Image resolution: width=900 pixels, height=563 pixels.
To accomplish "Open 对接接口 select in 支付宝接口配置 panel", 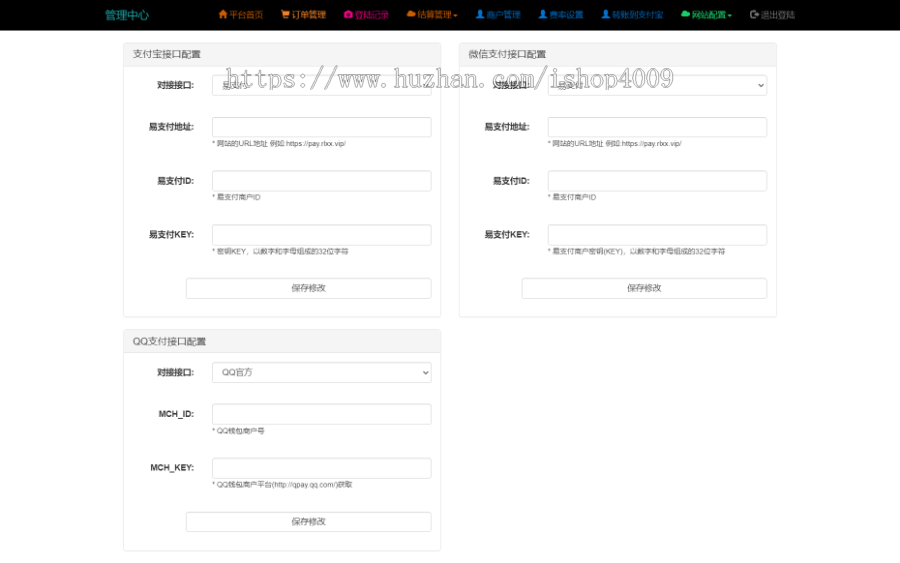I will (321, 86).
